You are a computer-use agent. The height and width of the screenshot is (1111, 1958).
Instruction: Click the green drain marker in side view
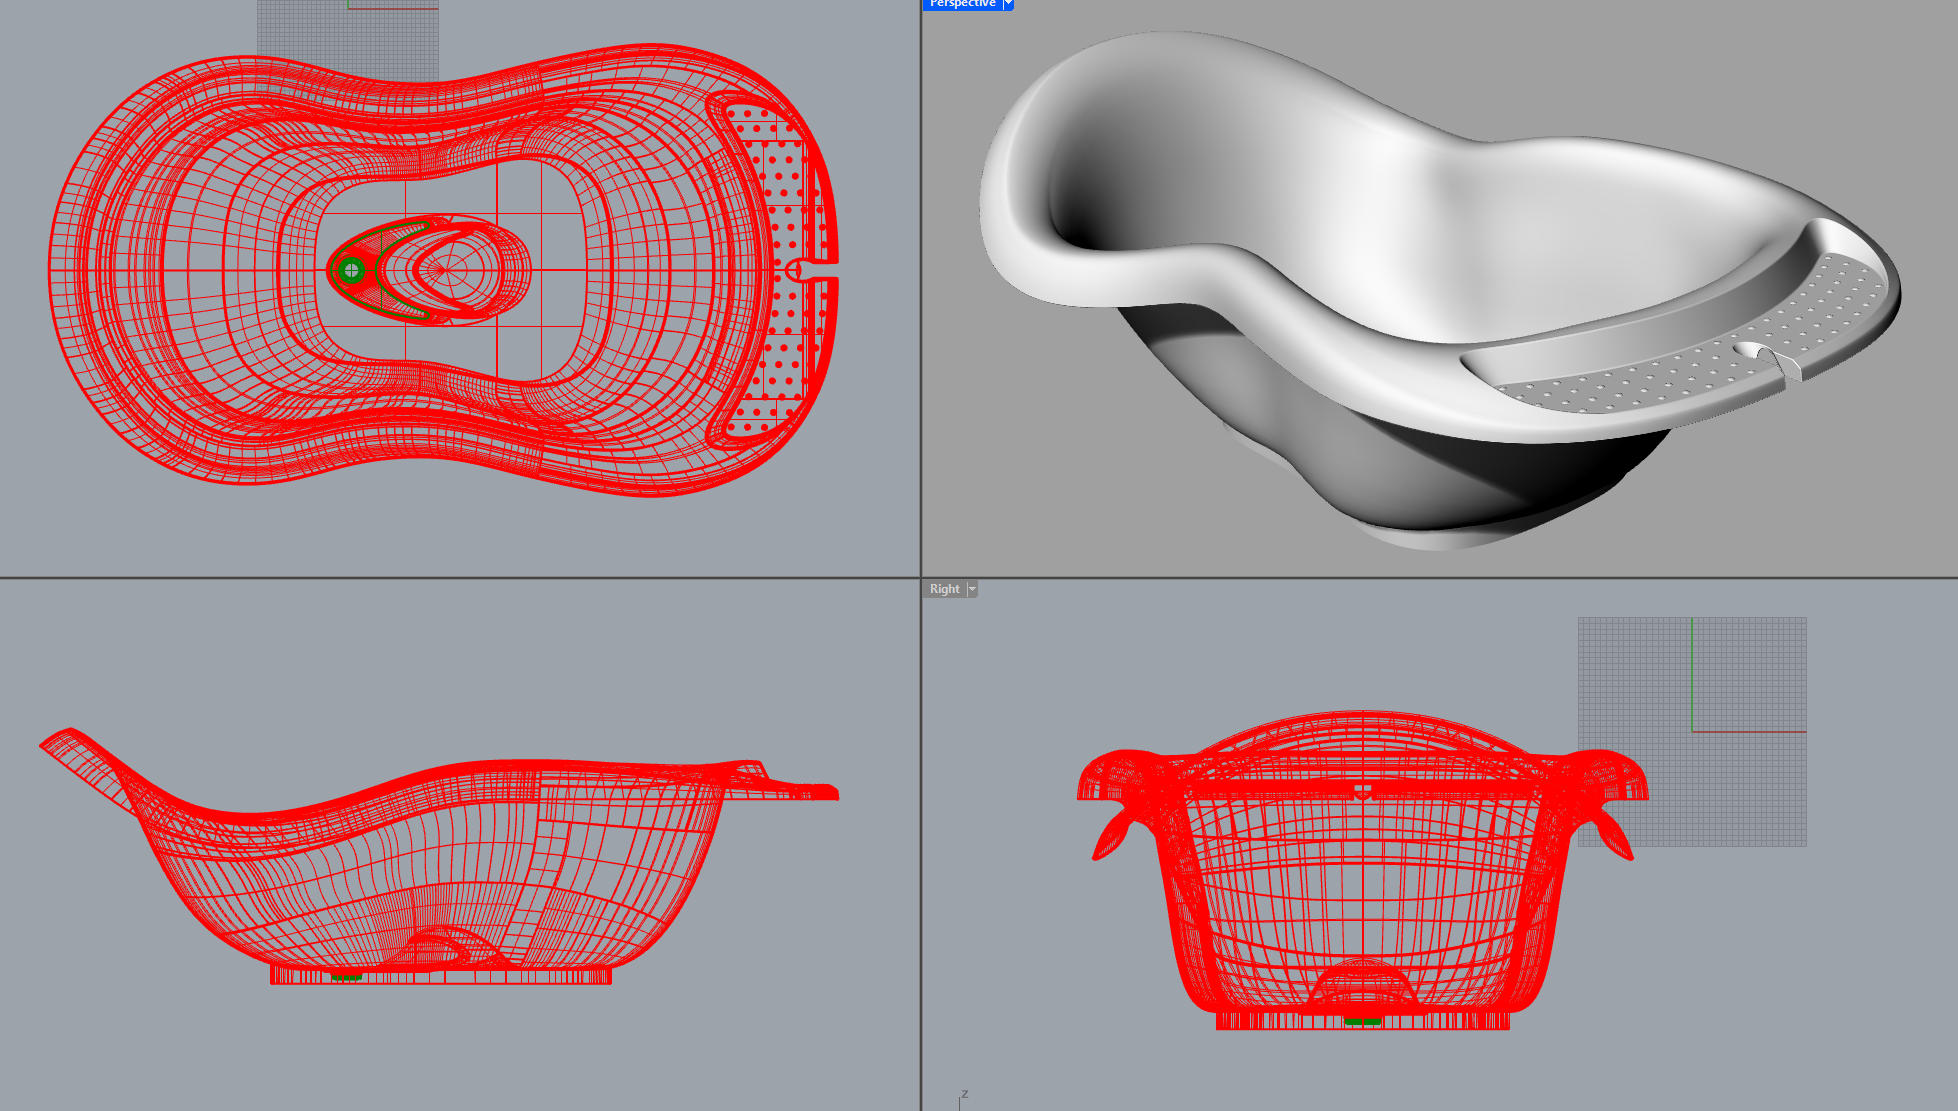346,976
